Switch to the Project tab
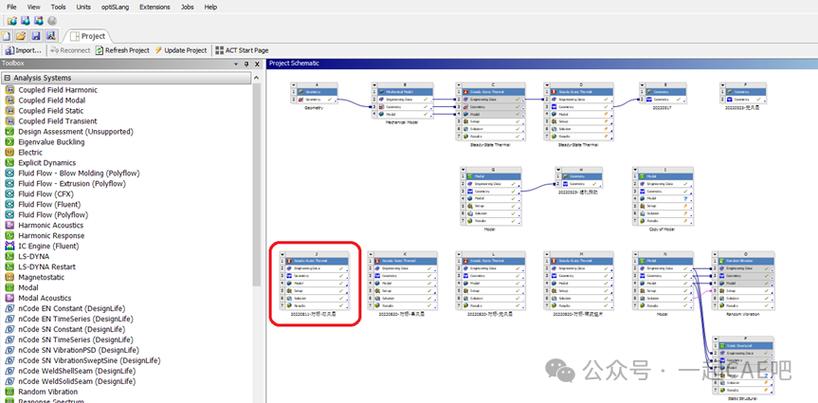Image resolution: width=818 pixels, height=403 pixels. click(x=88, y=36)
